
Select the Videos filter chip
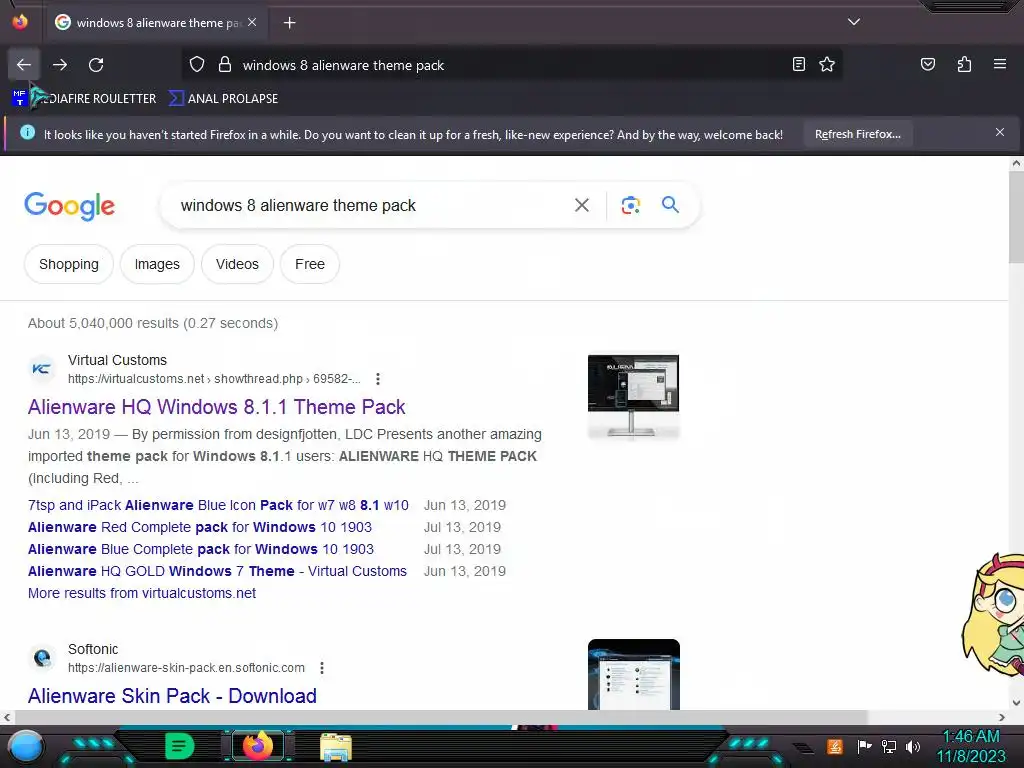pos(237,264)
